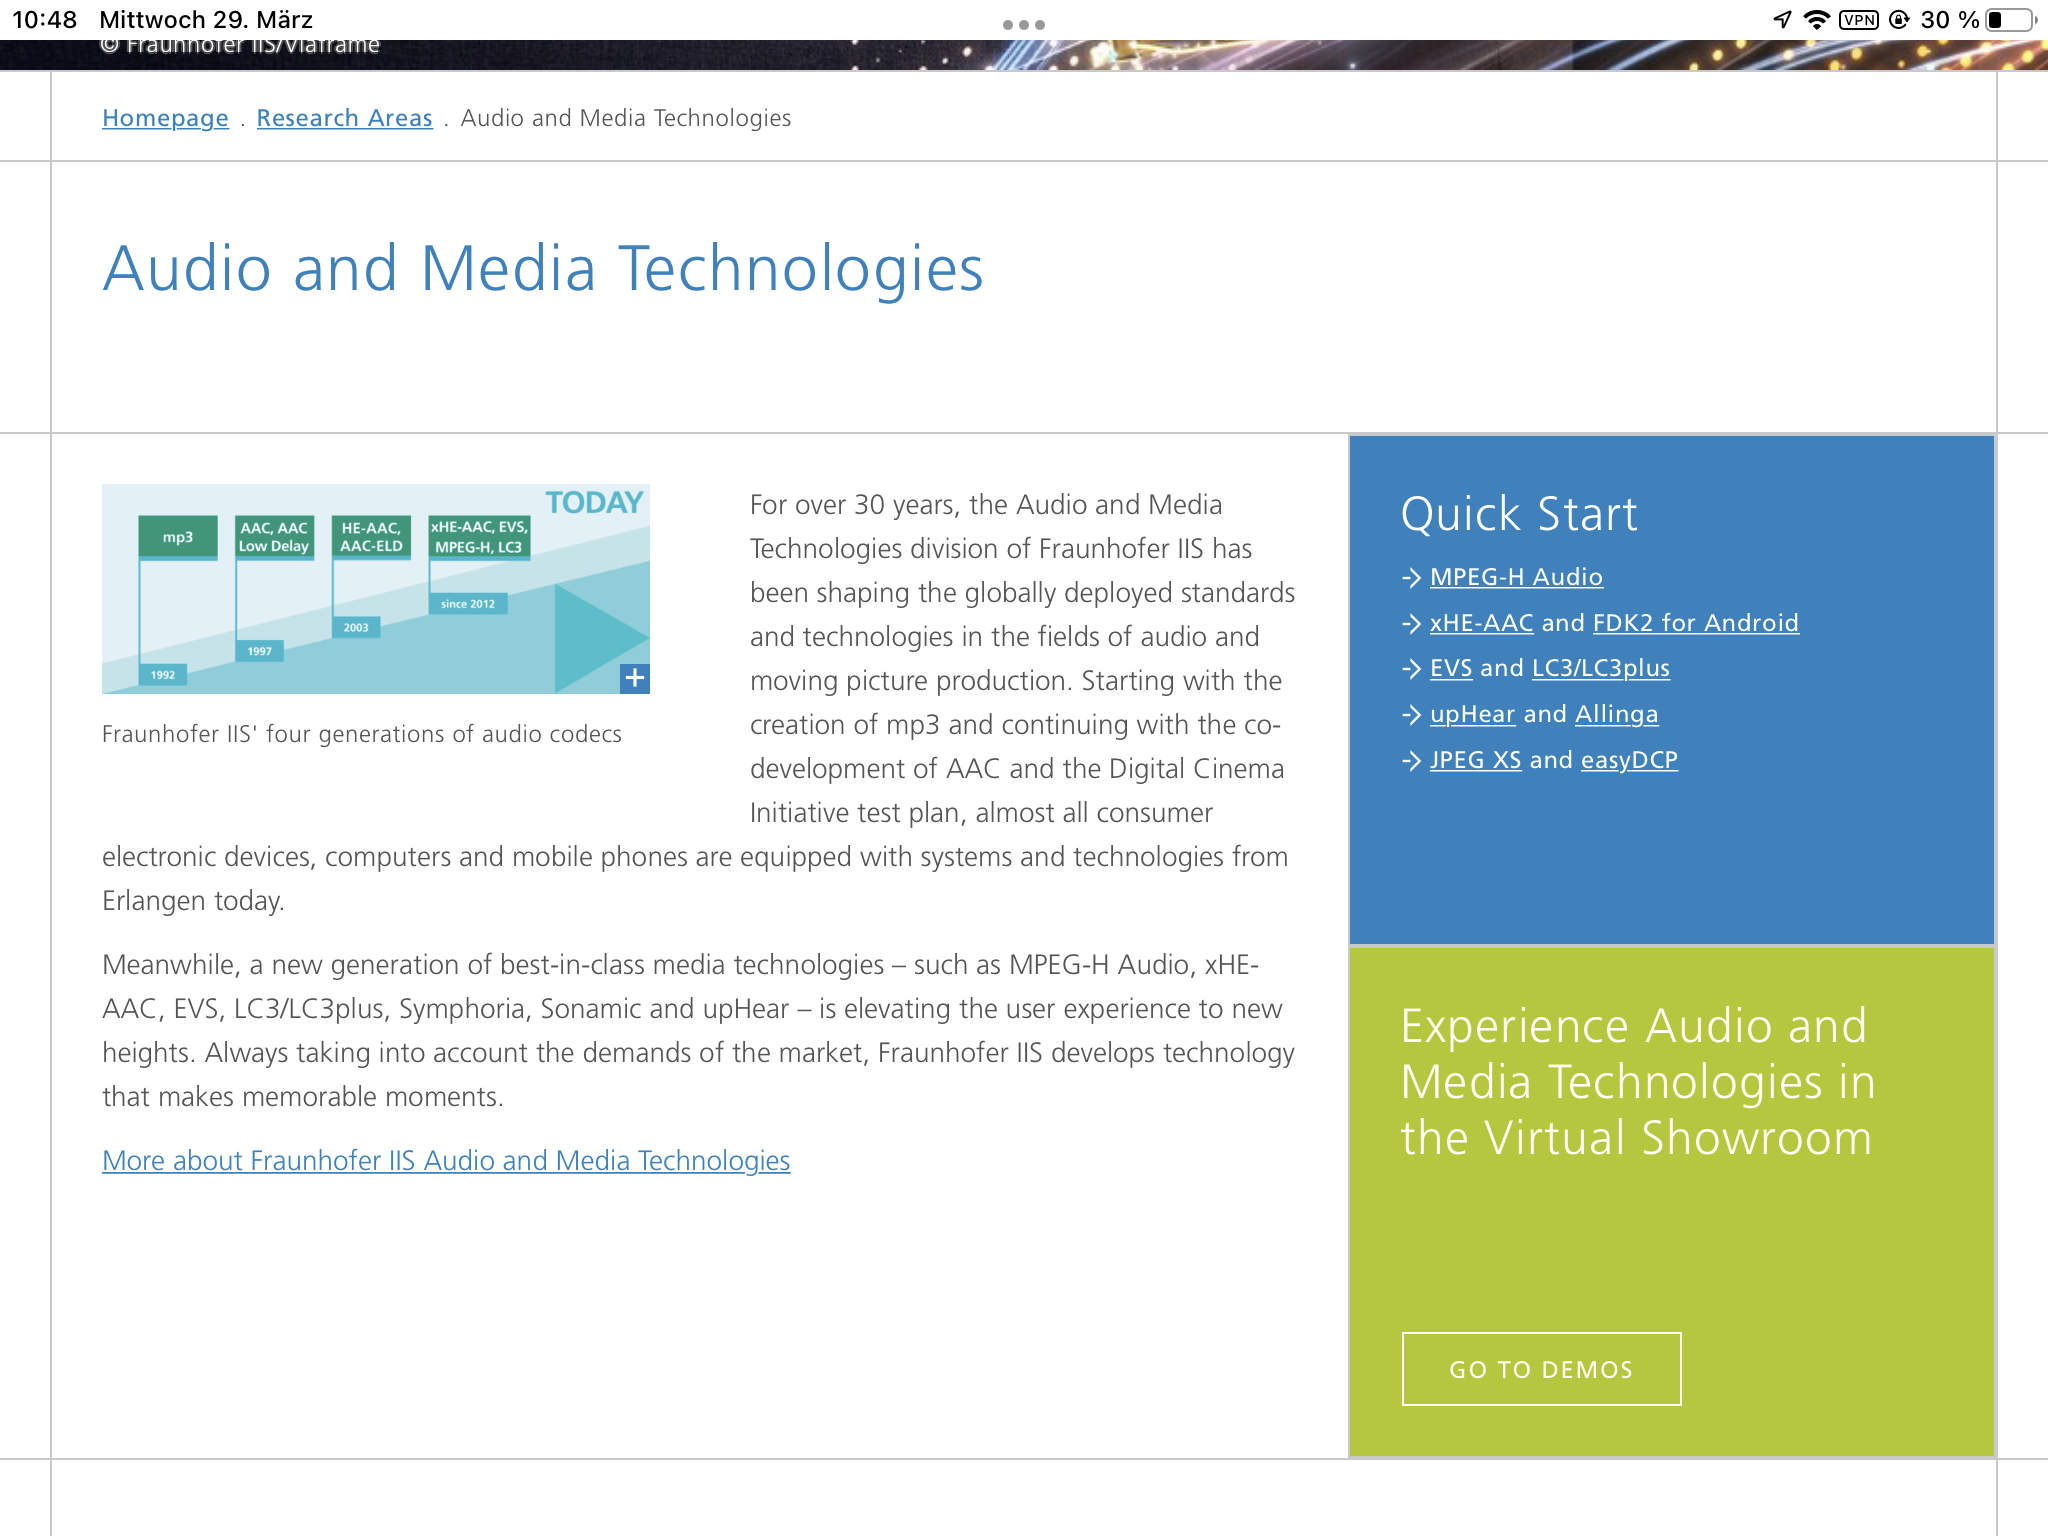Open the Allinga link
The height and width of the screenshot is (1536, 2048).
point(1617,714)
